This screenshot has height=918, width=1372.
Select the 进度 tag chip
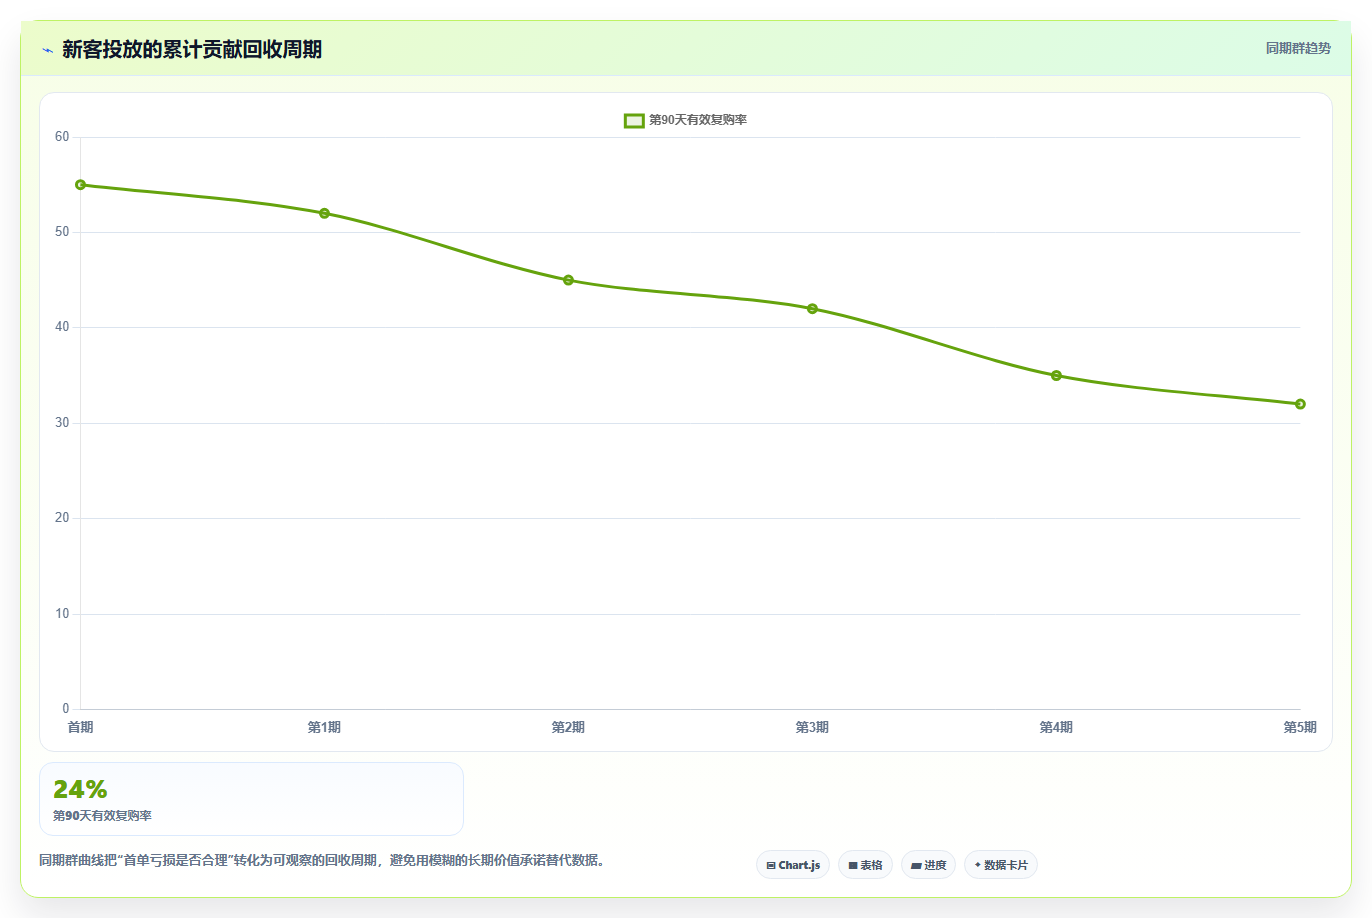[928, 865]
